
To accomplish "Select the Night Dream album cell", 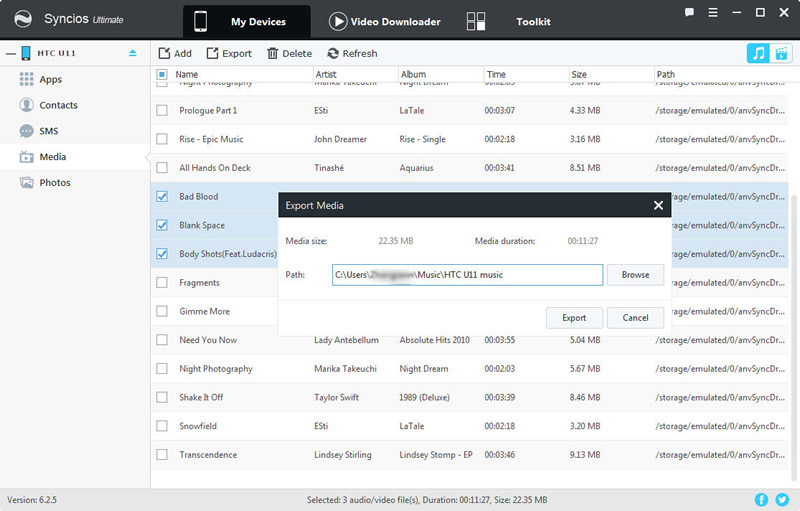I will click(x=423, y=369).
